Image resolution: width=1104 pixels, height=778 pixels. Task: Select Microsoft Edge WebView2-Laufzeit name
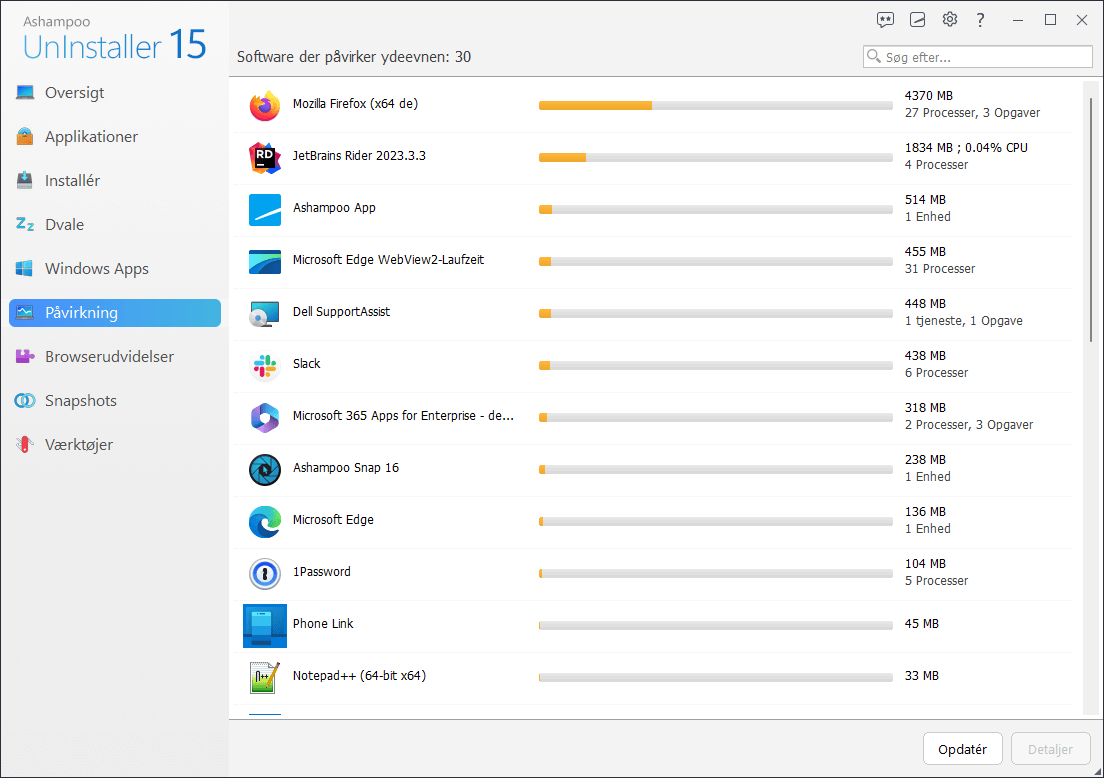(x=388, y=259)
